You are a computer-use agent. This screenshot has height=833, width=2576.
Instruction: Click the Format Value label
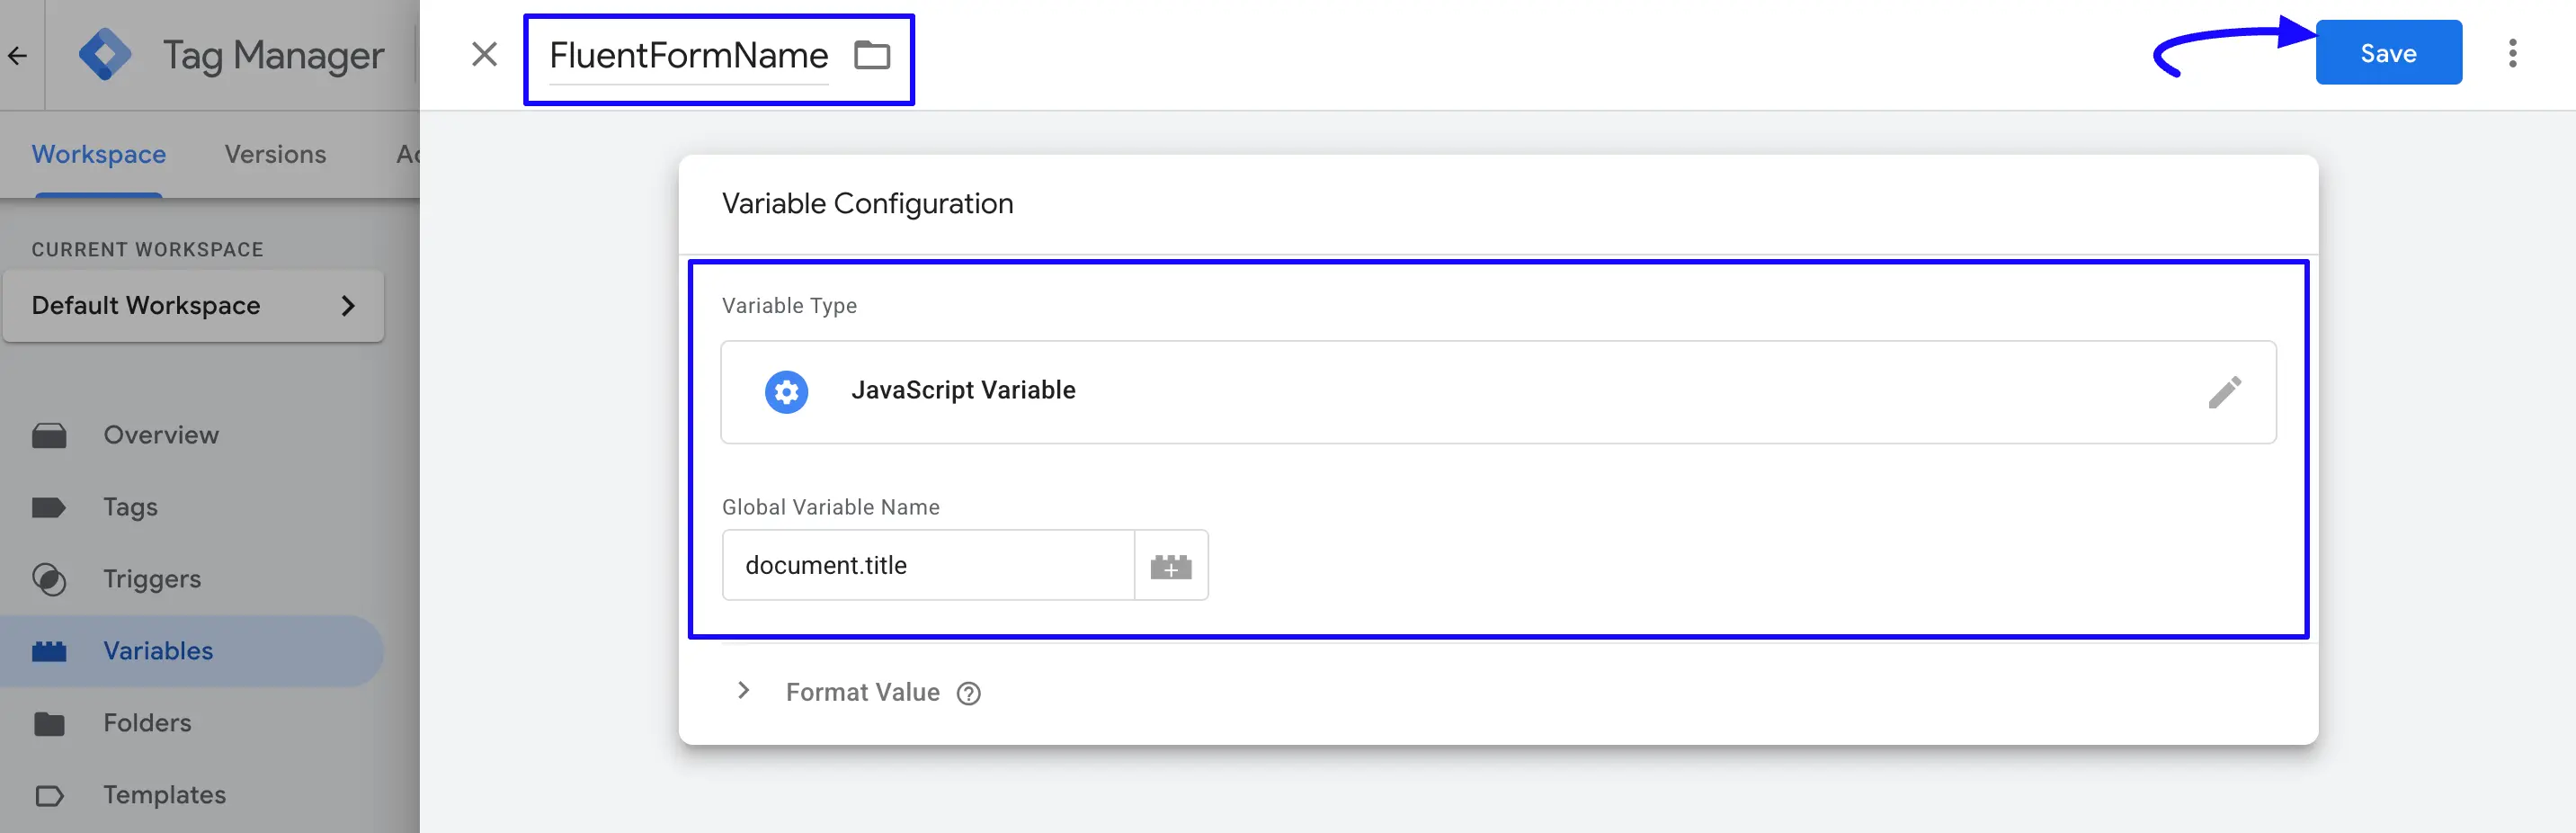[862, 692]
